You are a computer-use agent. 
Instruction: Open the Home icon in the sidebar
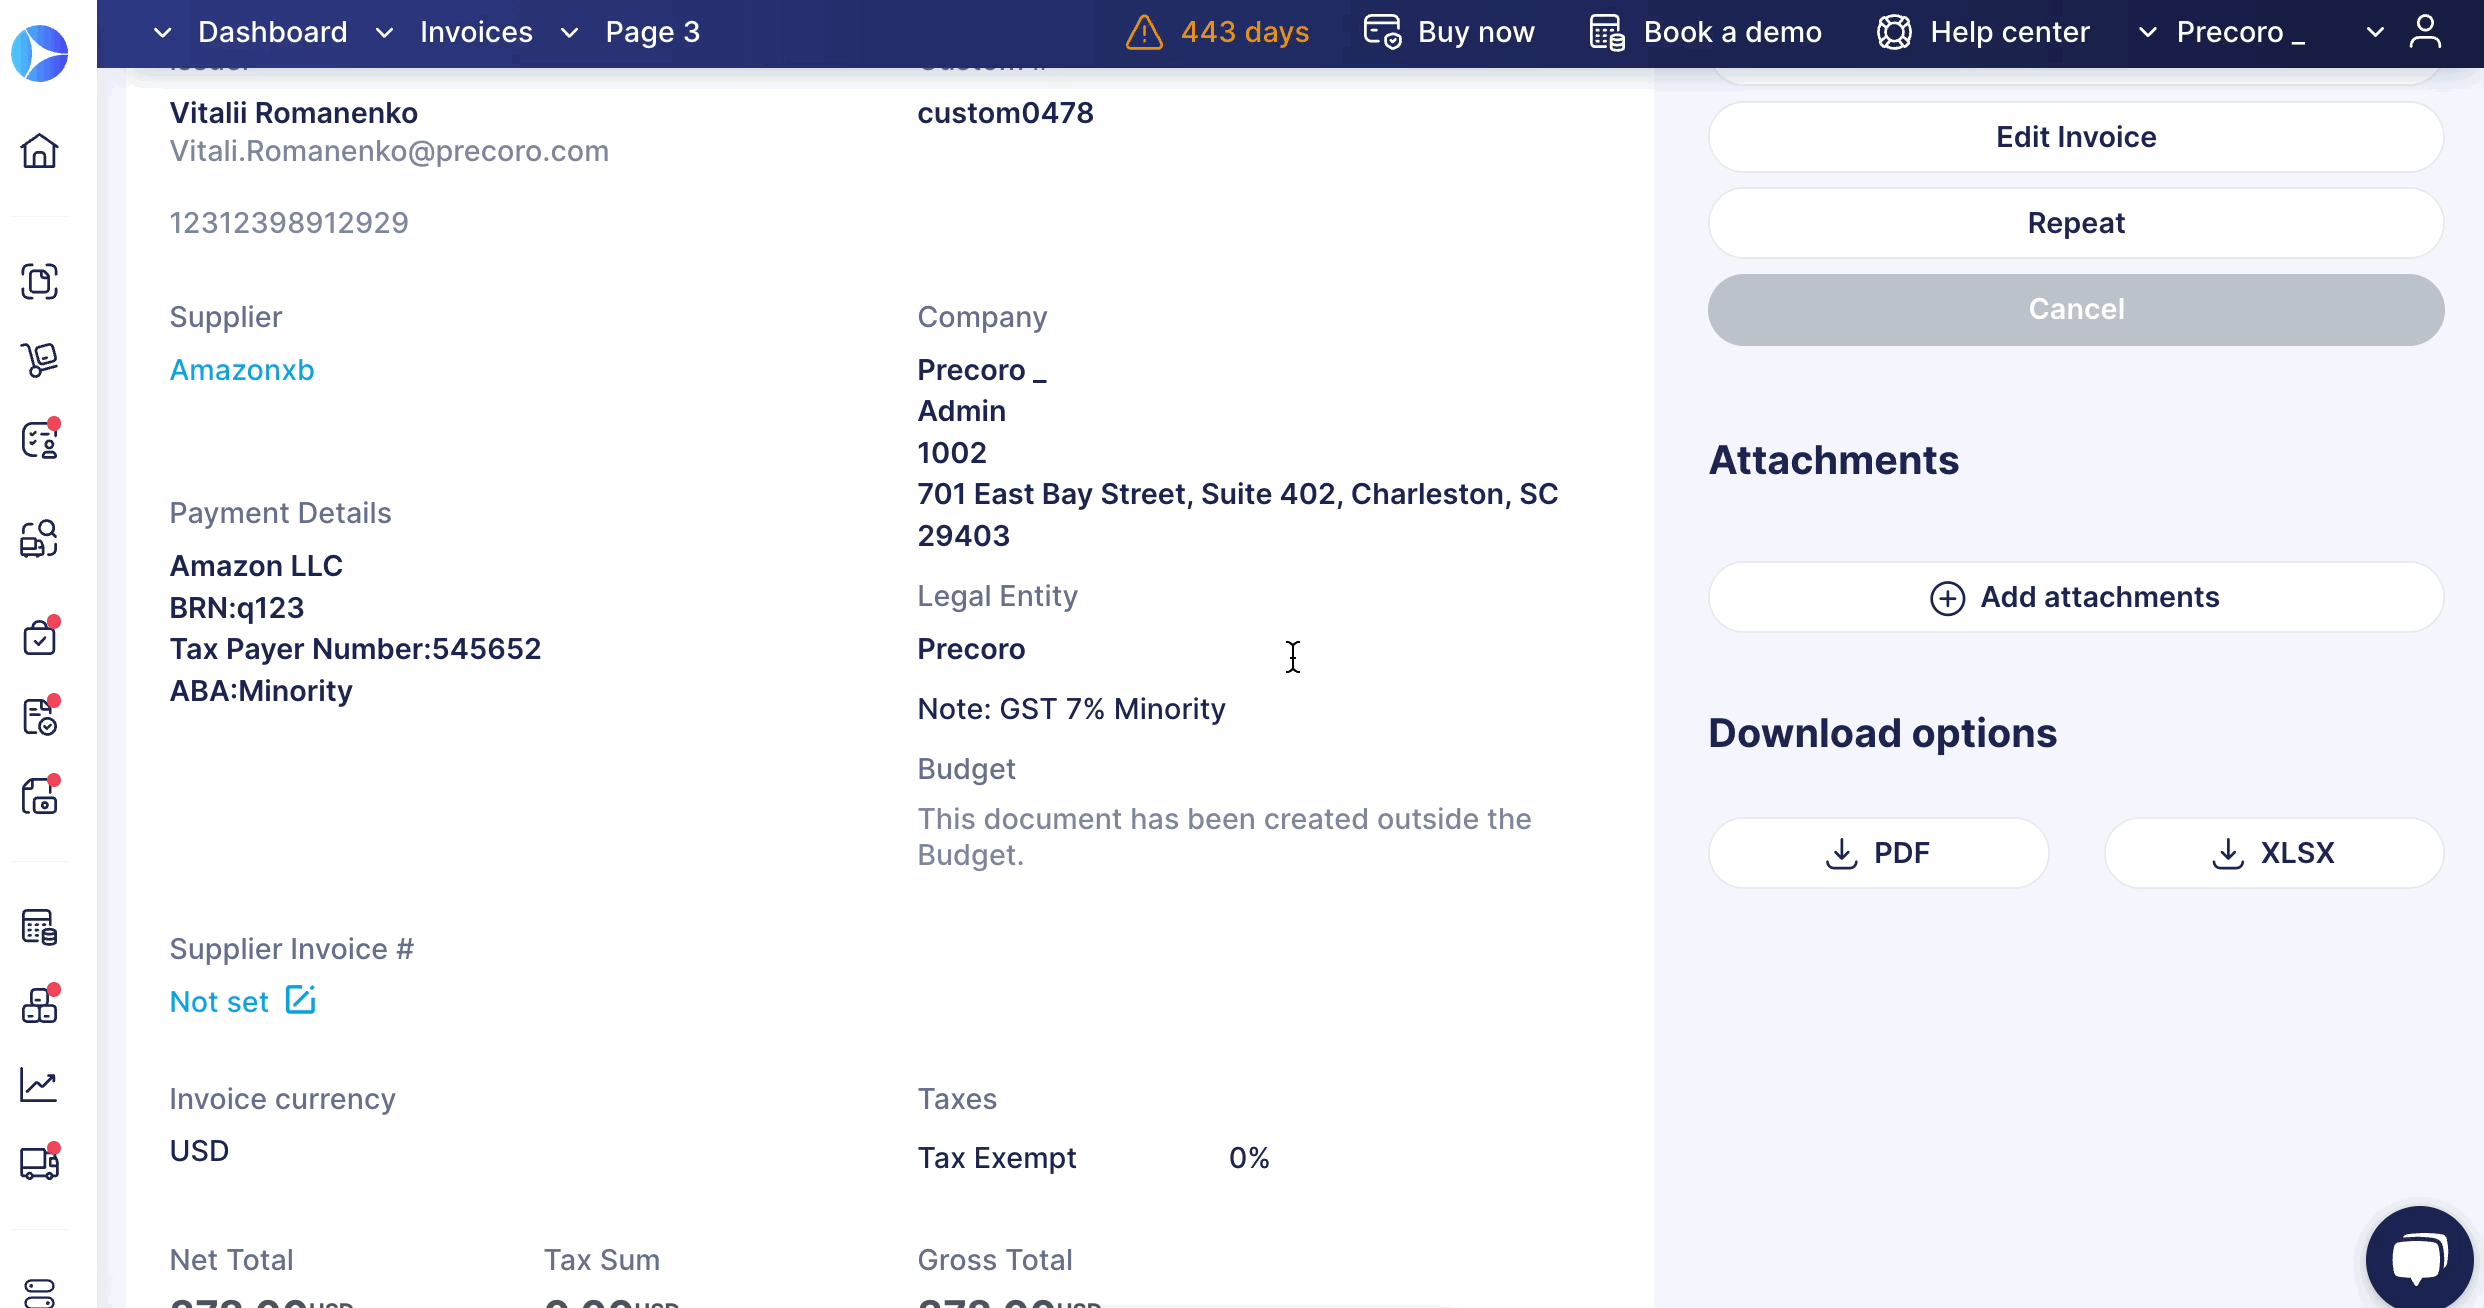[x=39, y=151]
